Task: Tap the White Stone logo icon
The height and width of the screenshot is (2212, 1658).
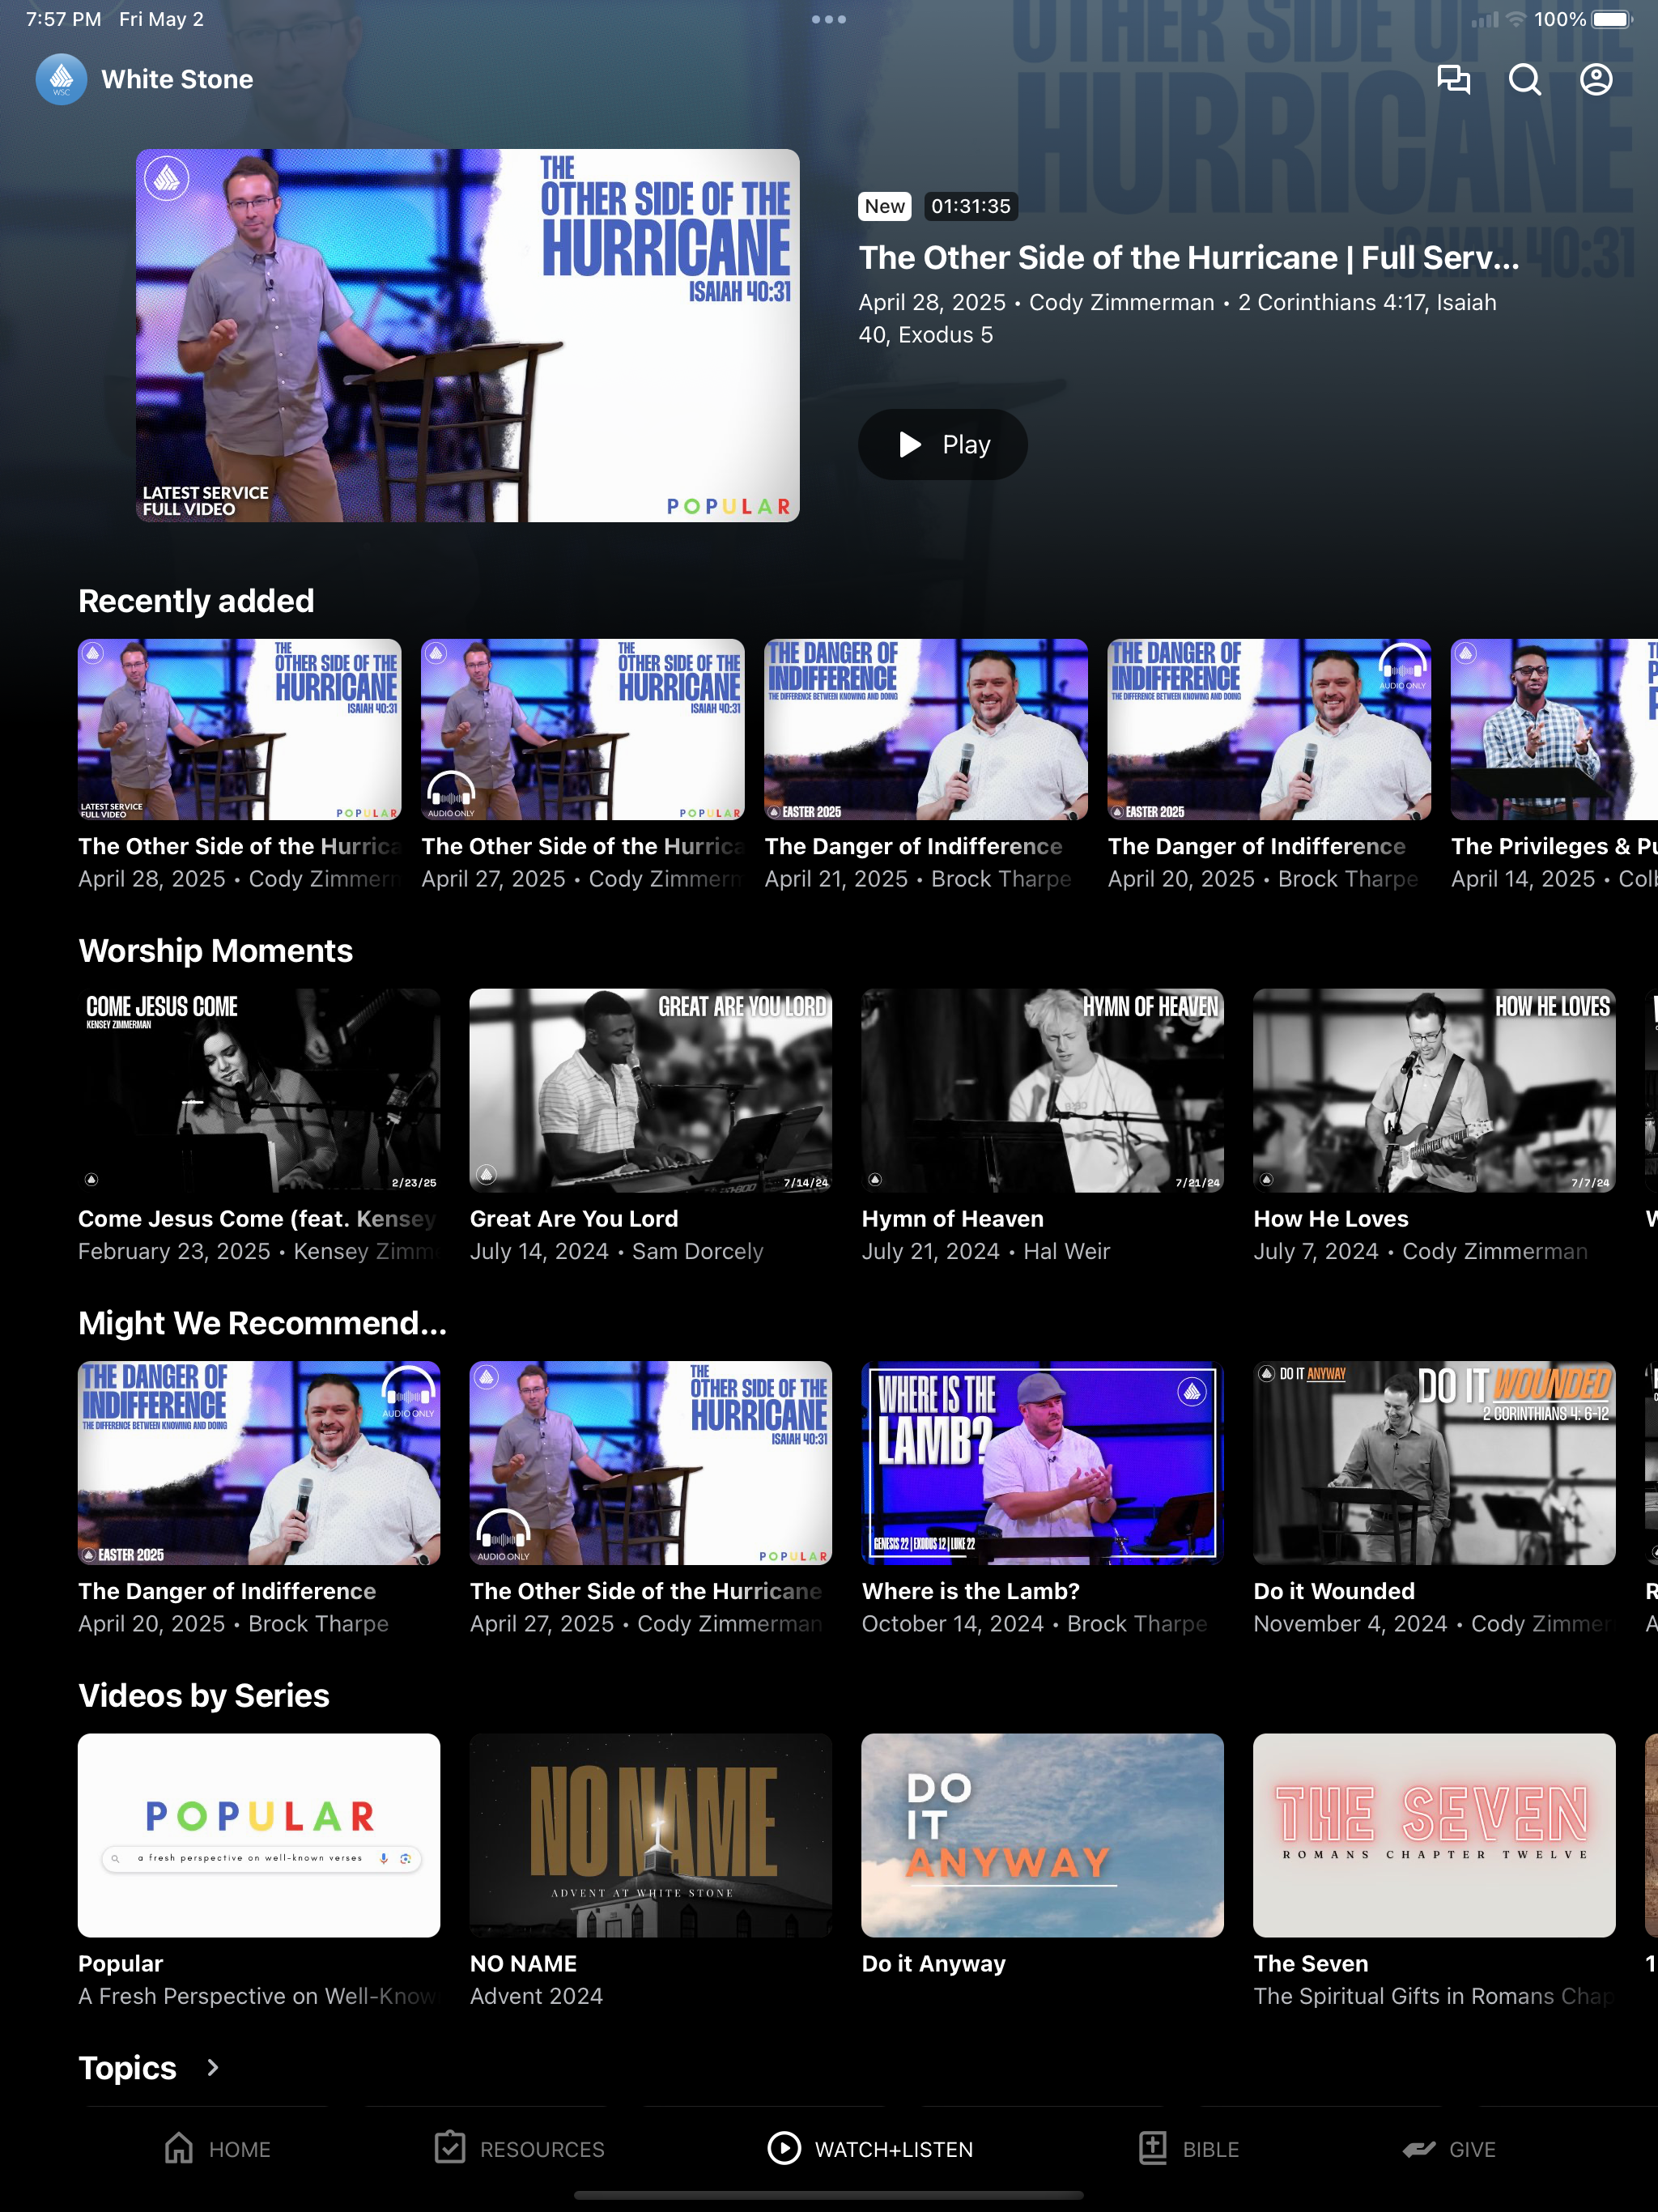Action: point(61,79)
